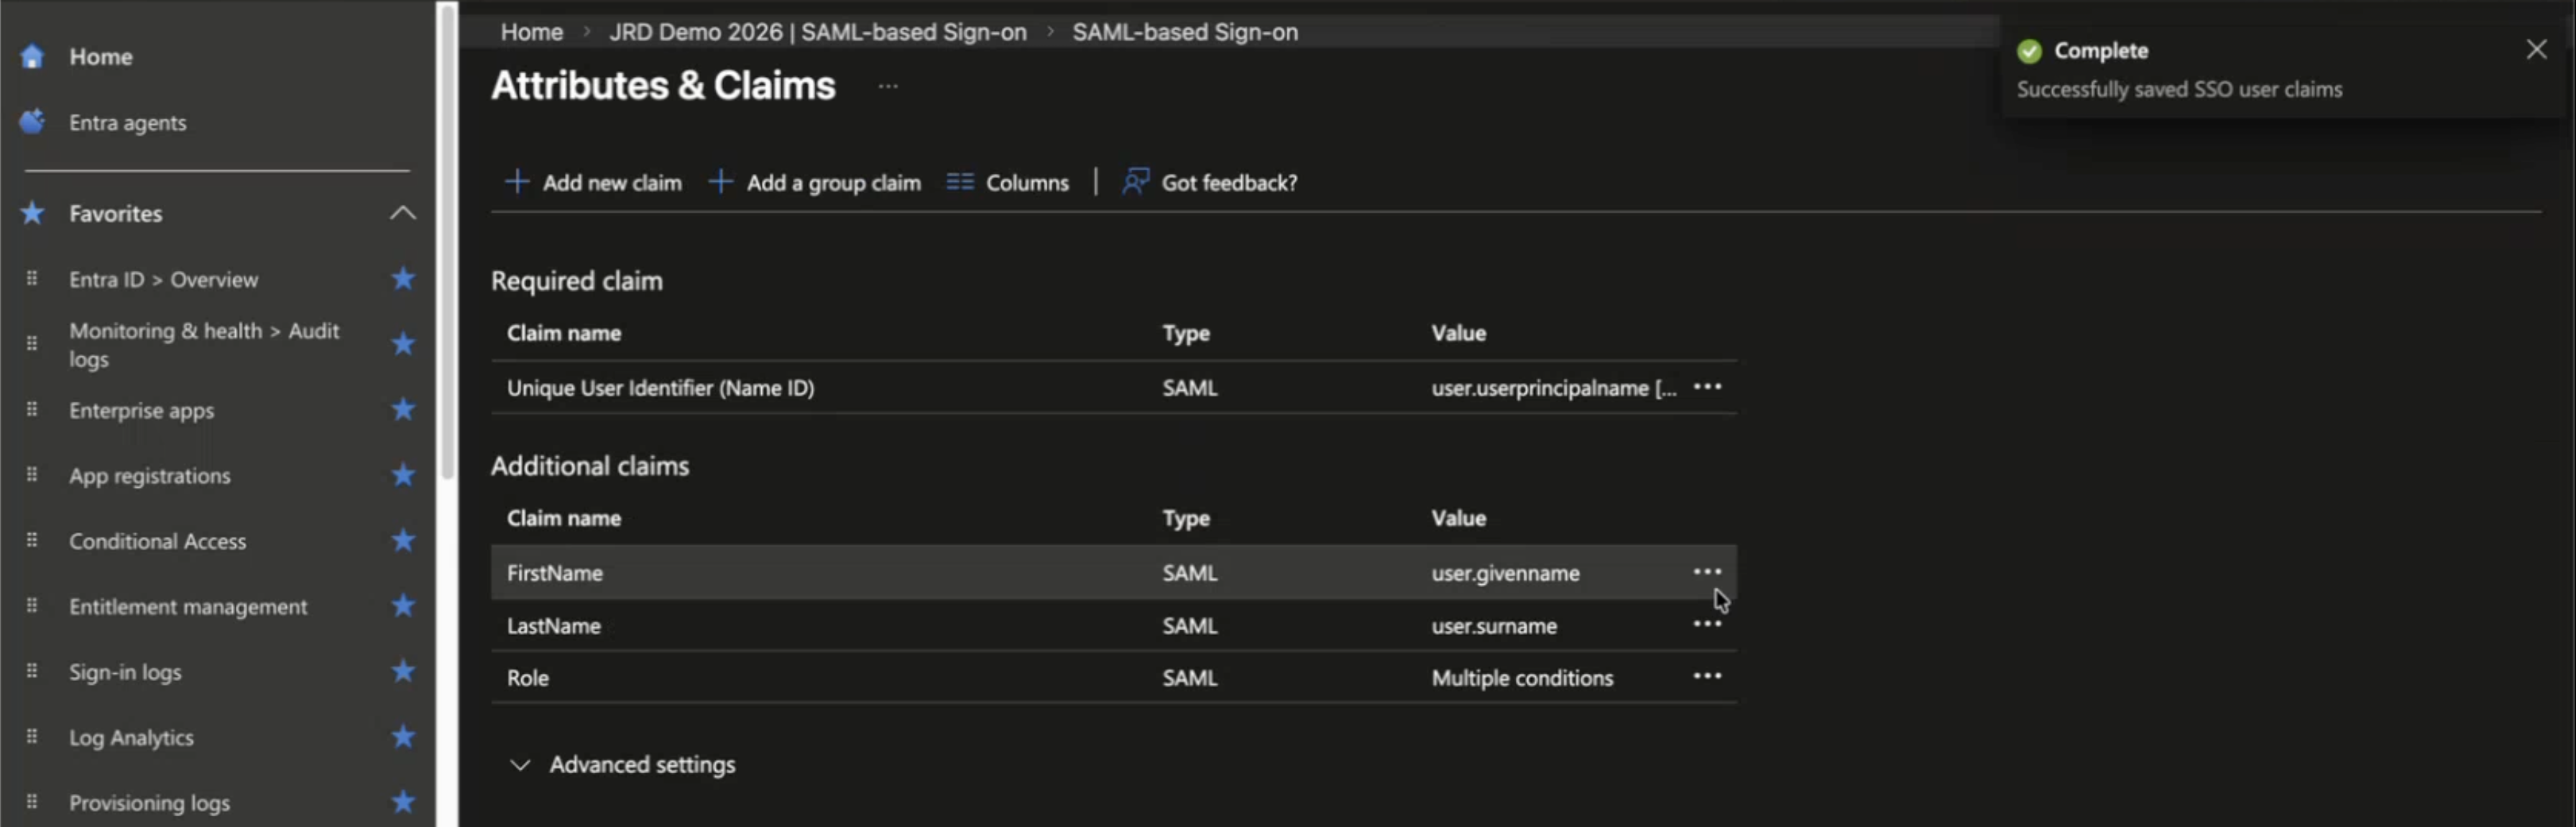Open Log Analytics favorite
Screen dimensions: 2576x827
coord(131,738)
